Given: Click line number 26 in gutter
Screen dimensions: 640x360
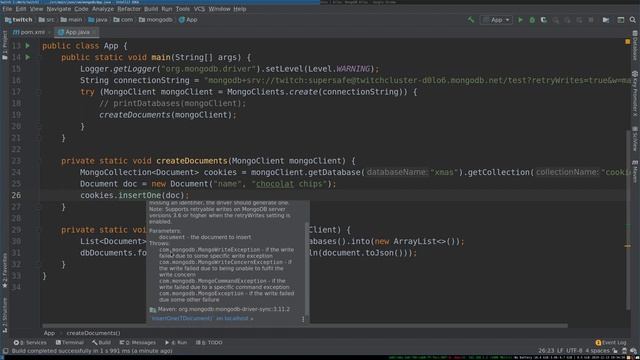Looking at the screenshot, I should coord(16,196).
